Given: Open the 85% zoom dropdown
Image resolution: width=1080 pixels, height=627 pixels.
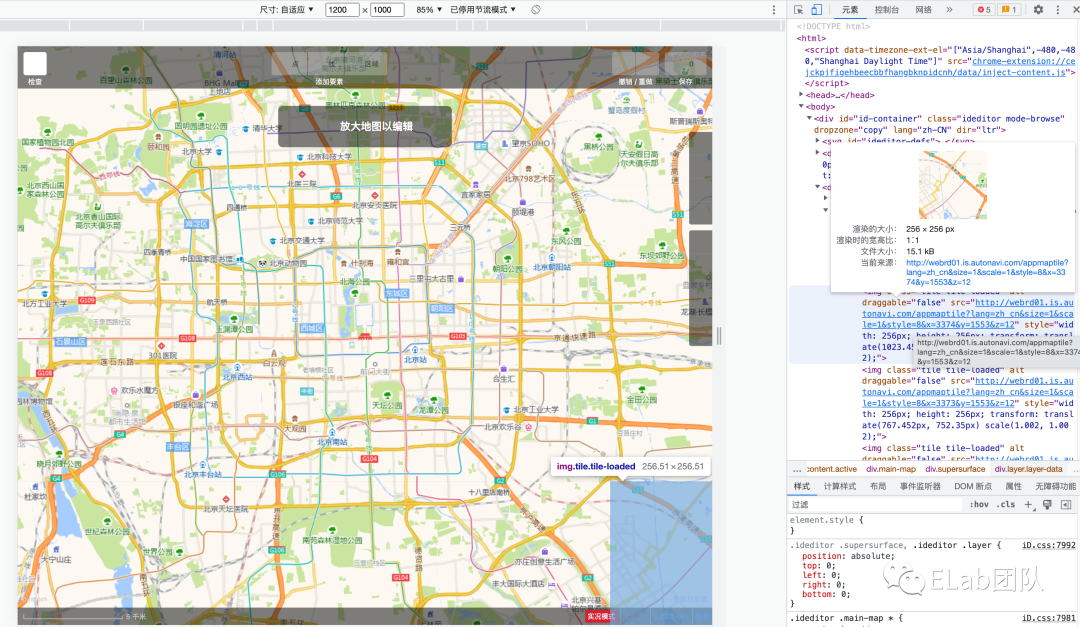Looking at the screenshot, I should point(428,10).
